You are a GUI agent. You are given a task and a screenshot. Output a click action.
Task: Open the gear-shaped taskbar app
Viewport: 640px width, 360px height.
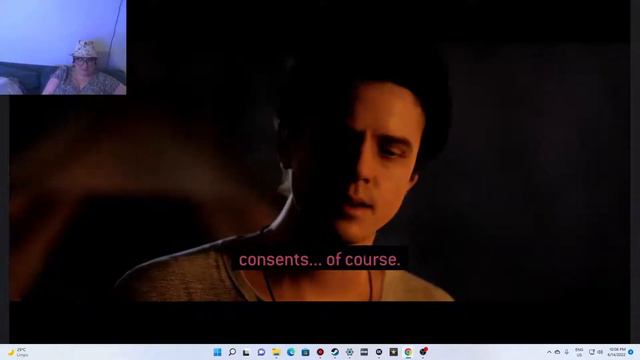[349, 352]
